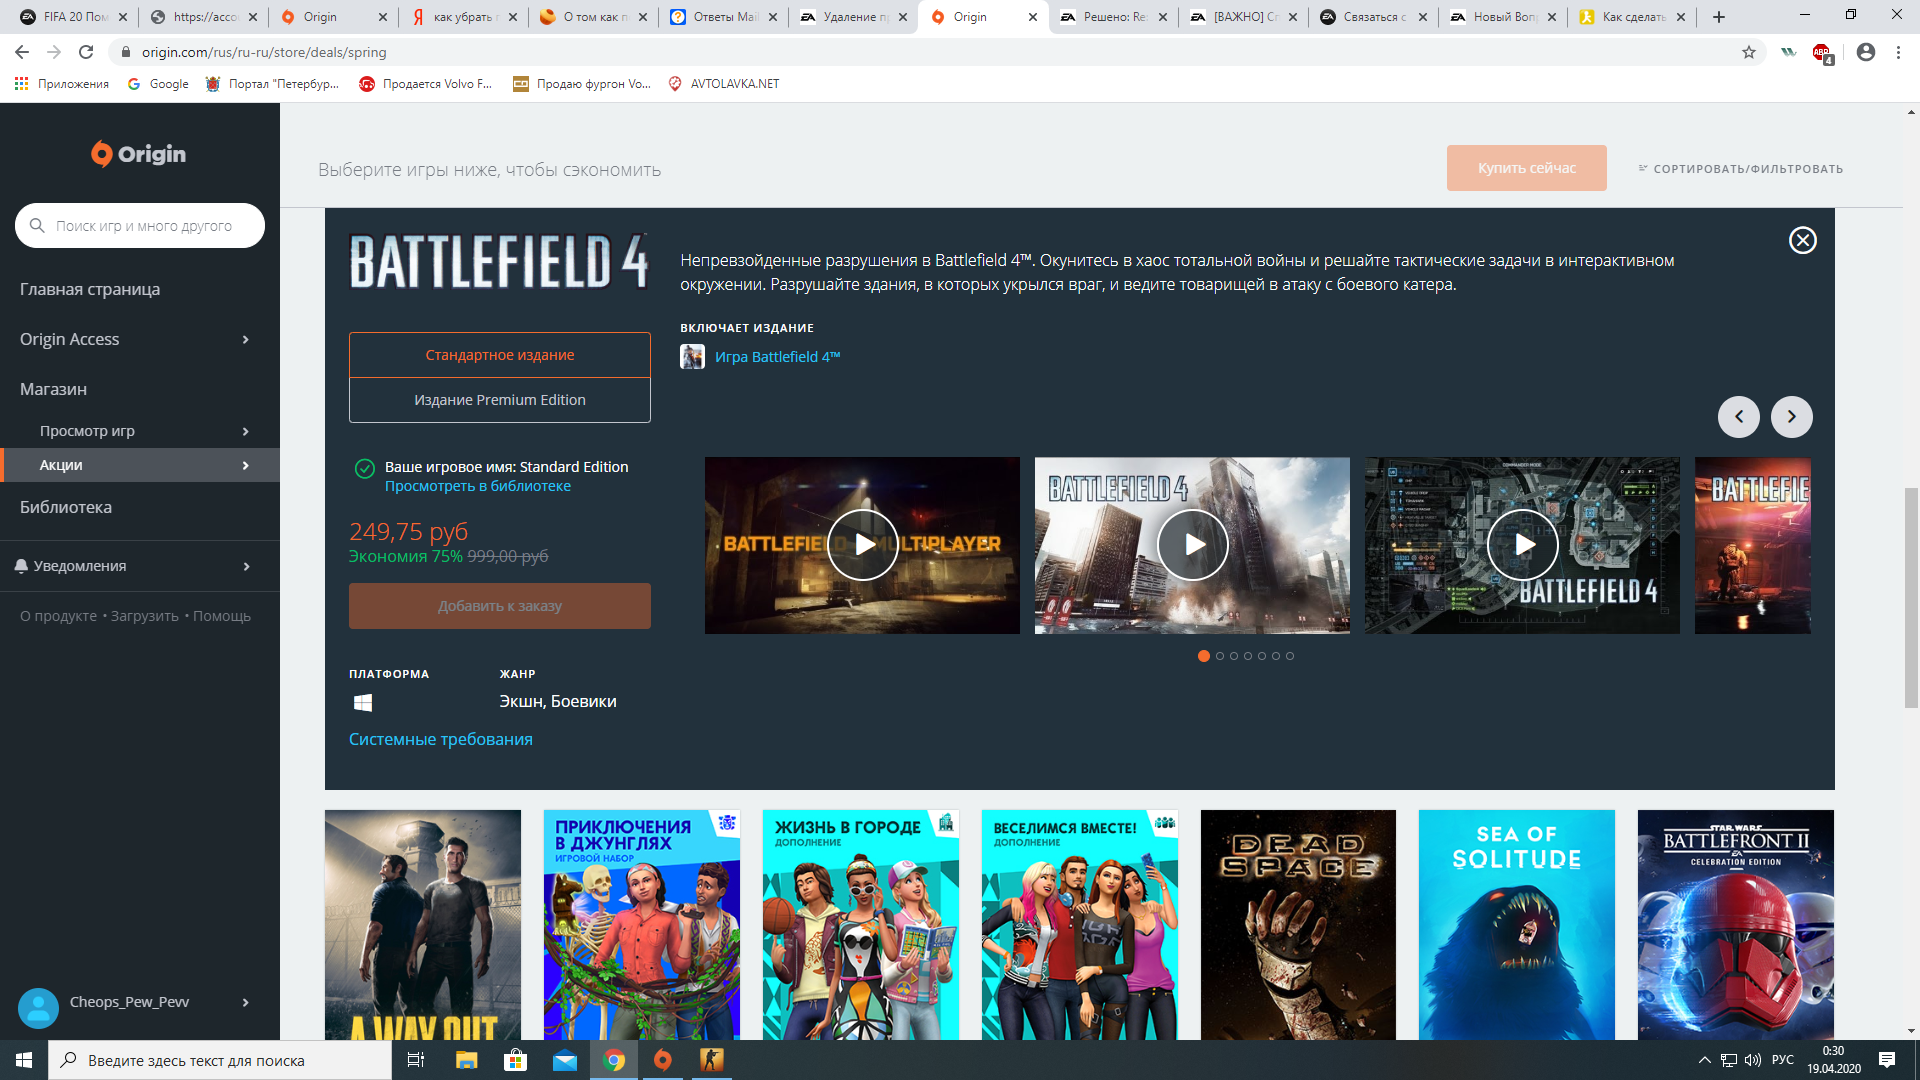Expand Origin Access submenu
This screenshot has width=1920, height=1080.
245,340
